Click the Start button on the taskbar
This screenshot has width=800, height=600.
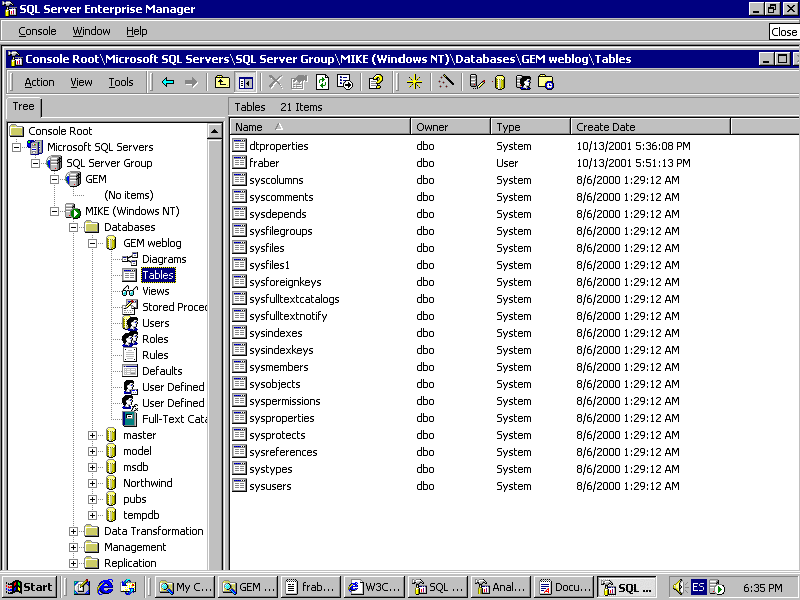(x=29, y=587)
